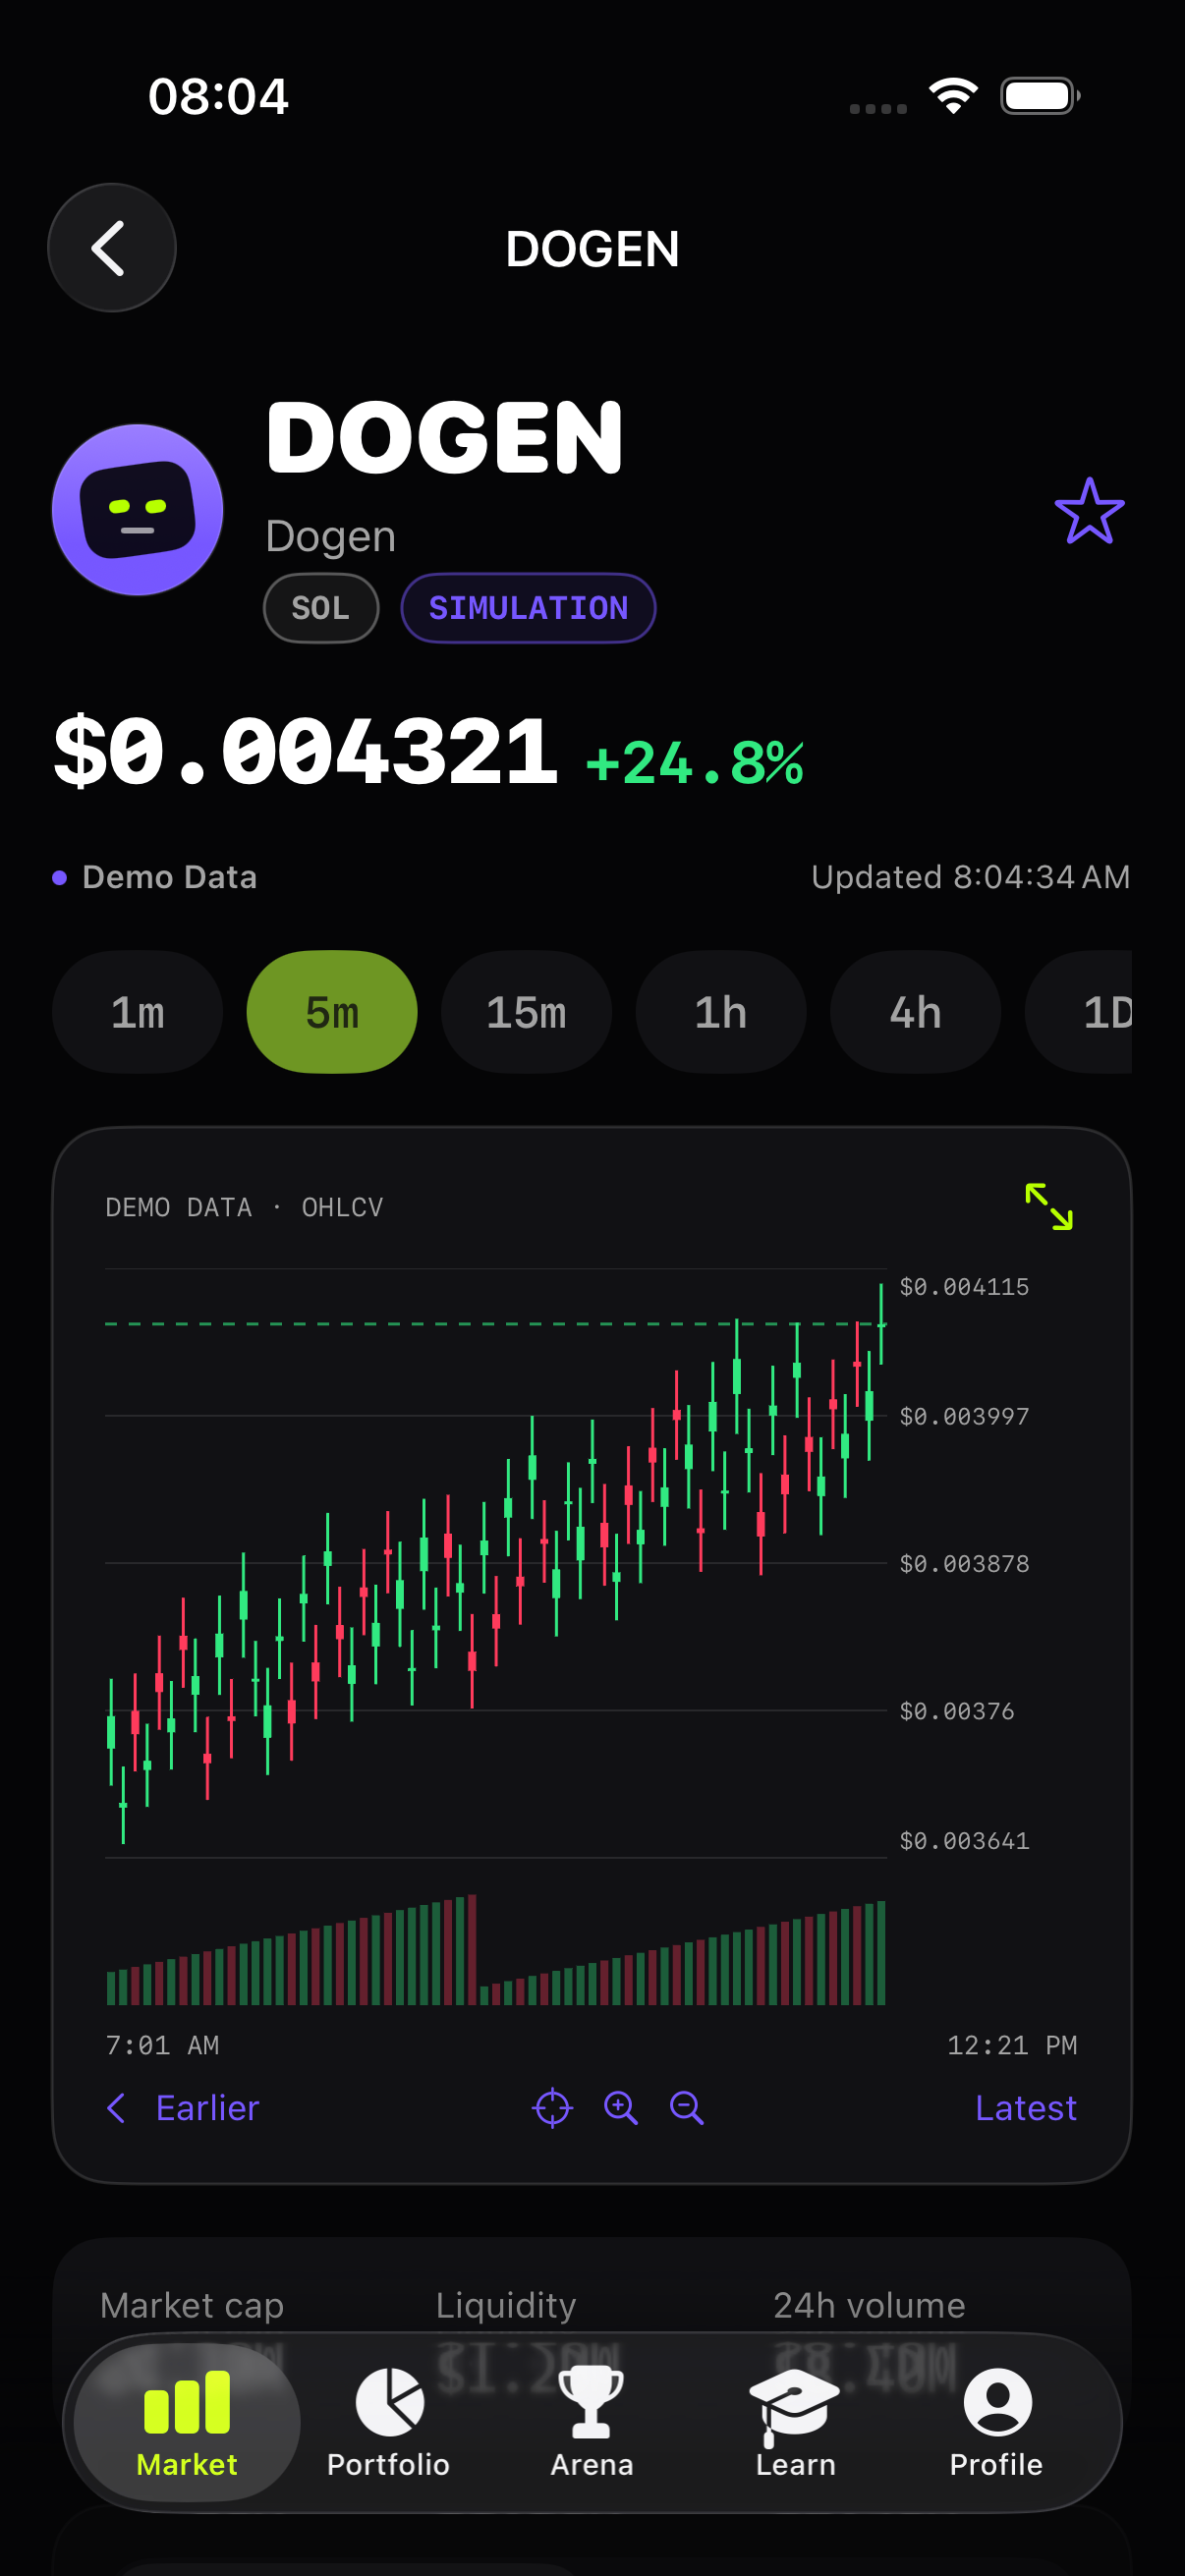Tap the $0.003878 axis label
This screenshot has width=1185, height=2576.
pyautogui.click(x=964, y=1563)
